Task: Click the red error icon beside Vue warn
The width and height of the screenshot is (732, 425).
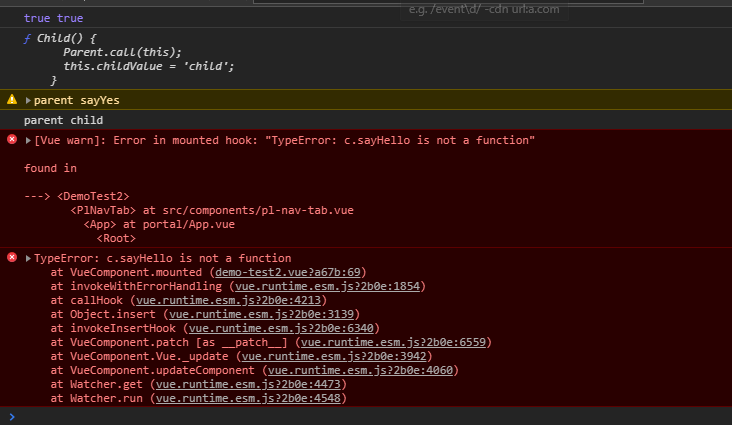Action: [x=12, y=139]
